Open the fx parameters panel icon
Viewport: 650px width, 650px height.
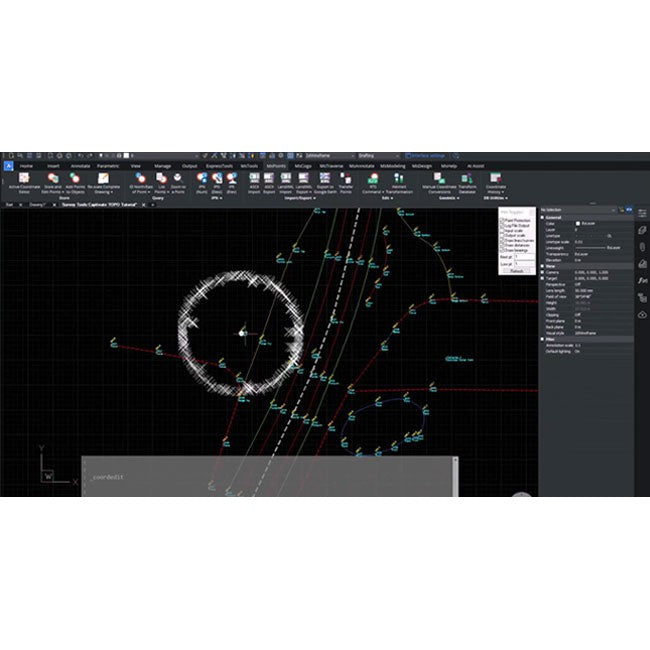[642, 281]
